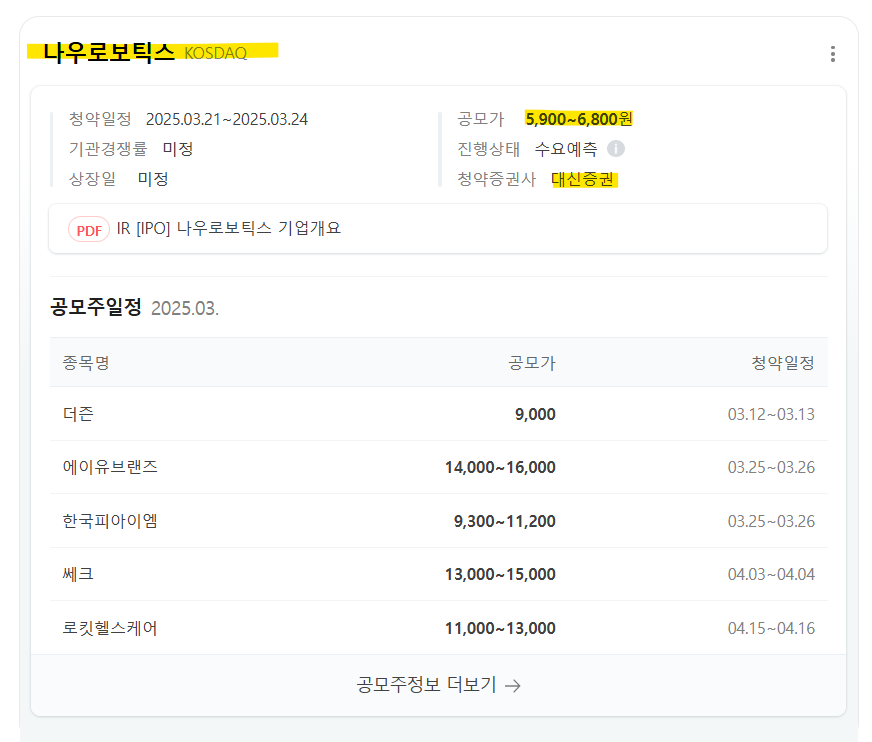Click the 대신증권 brokerage name
The width and height of the screenshot is (872, 742).
coord(583,179)
